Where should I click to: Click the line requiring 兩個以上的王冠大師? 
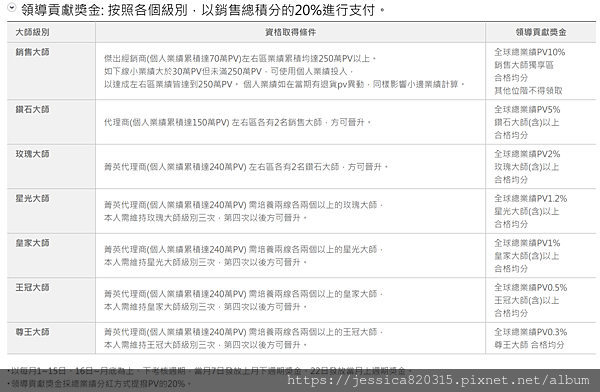[244, 332]
